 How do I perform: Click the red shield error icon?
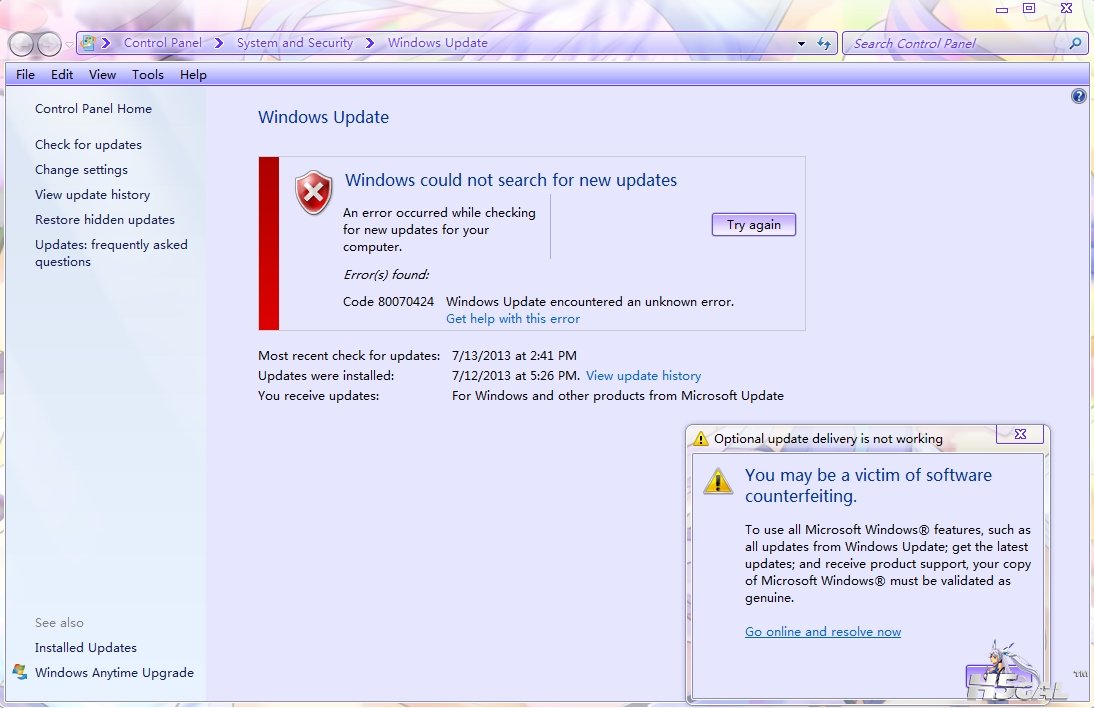(314, 192)
